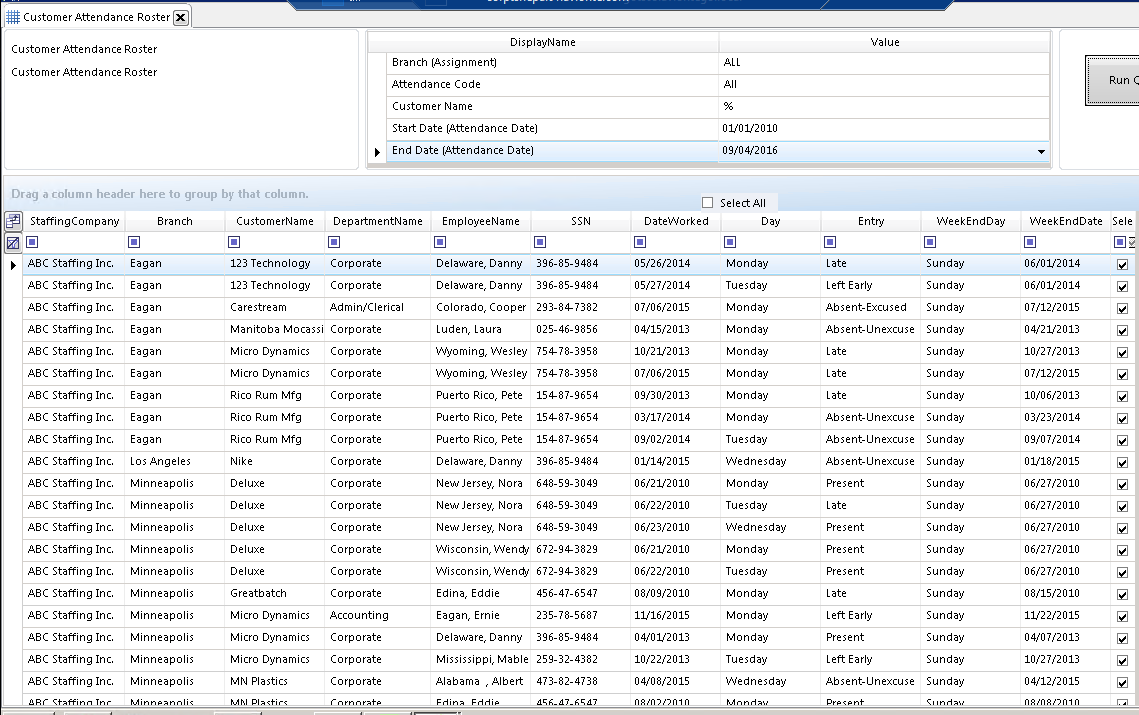The image size is (1139, 715).
Task: Select the Attendance Code parameter row label
Action: pos(436,84)
